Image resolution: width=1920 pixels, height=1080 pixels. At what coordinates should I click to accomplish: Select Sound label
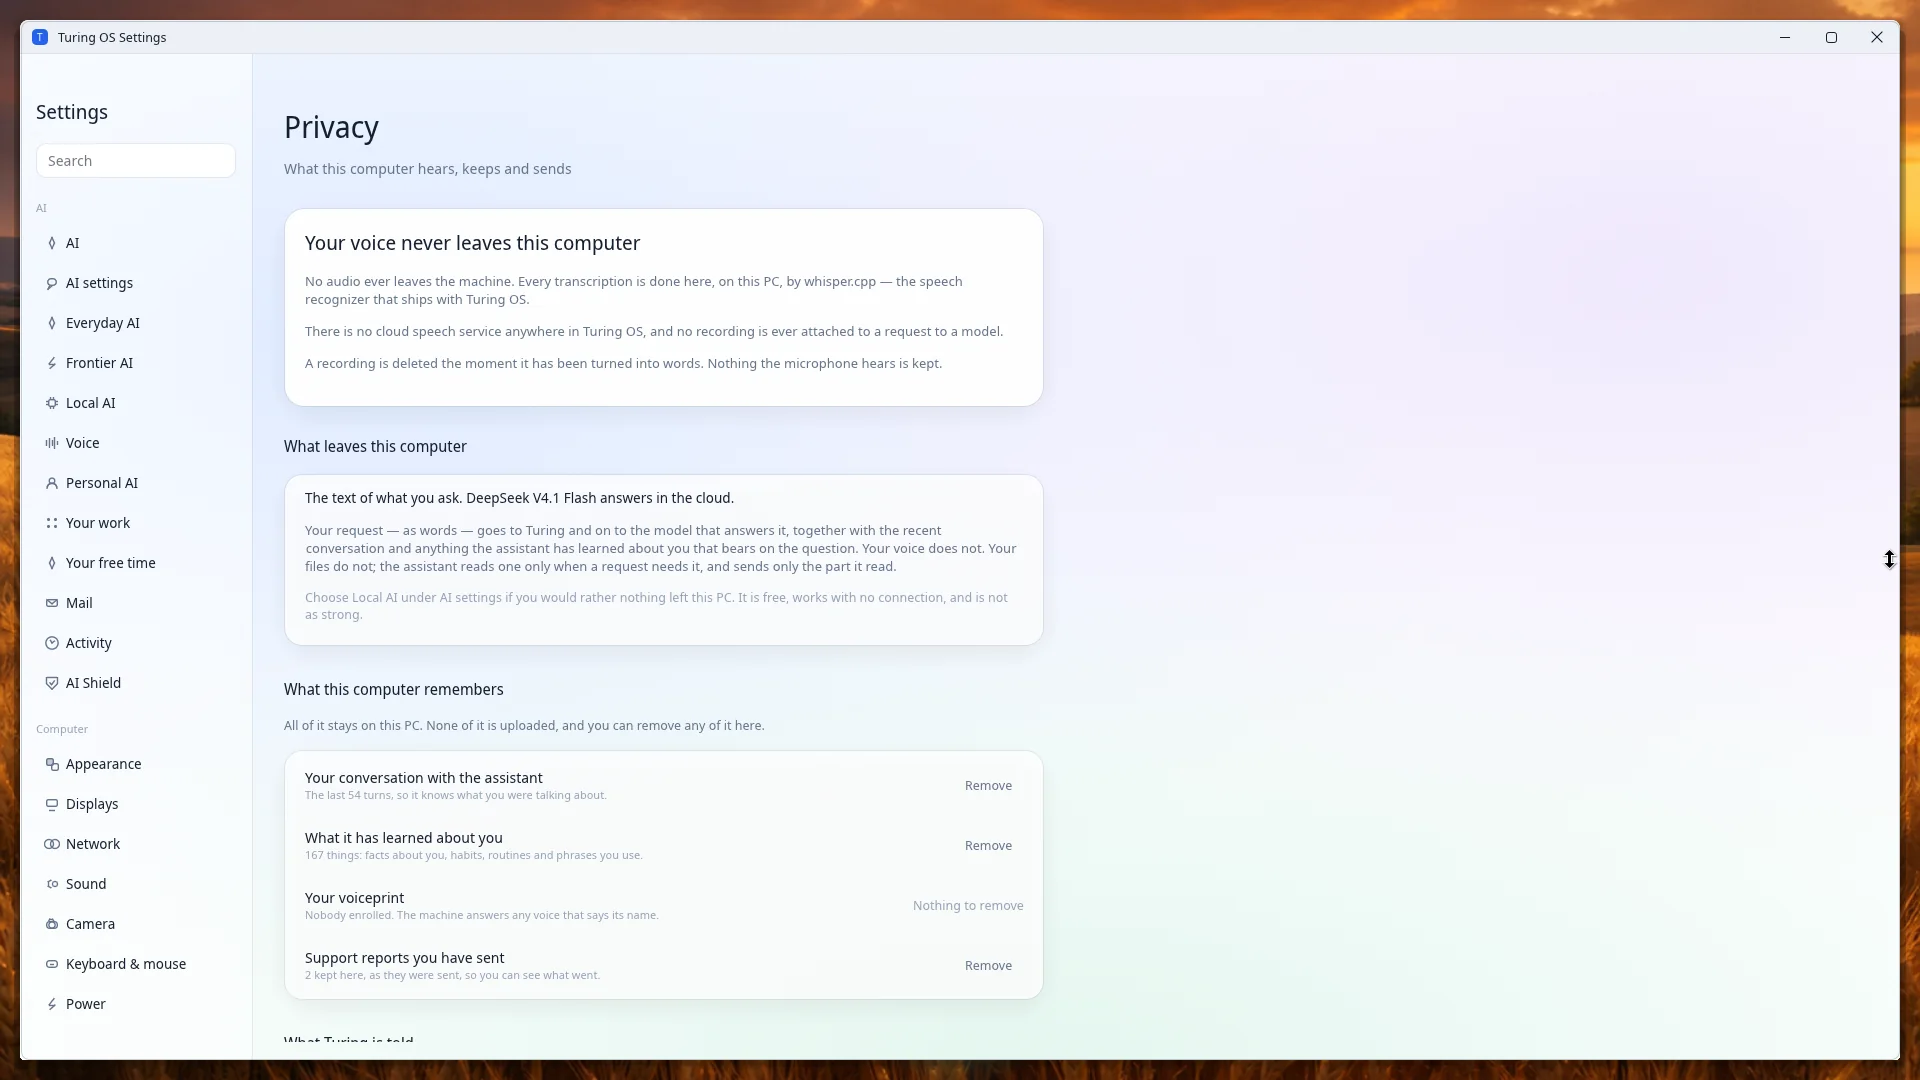tap(86, 884)
